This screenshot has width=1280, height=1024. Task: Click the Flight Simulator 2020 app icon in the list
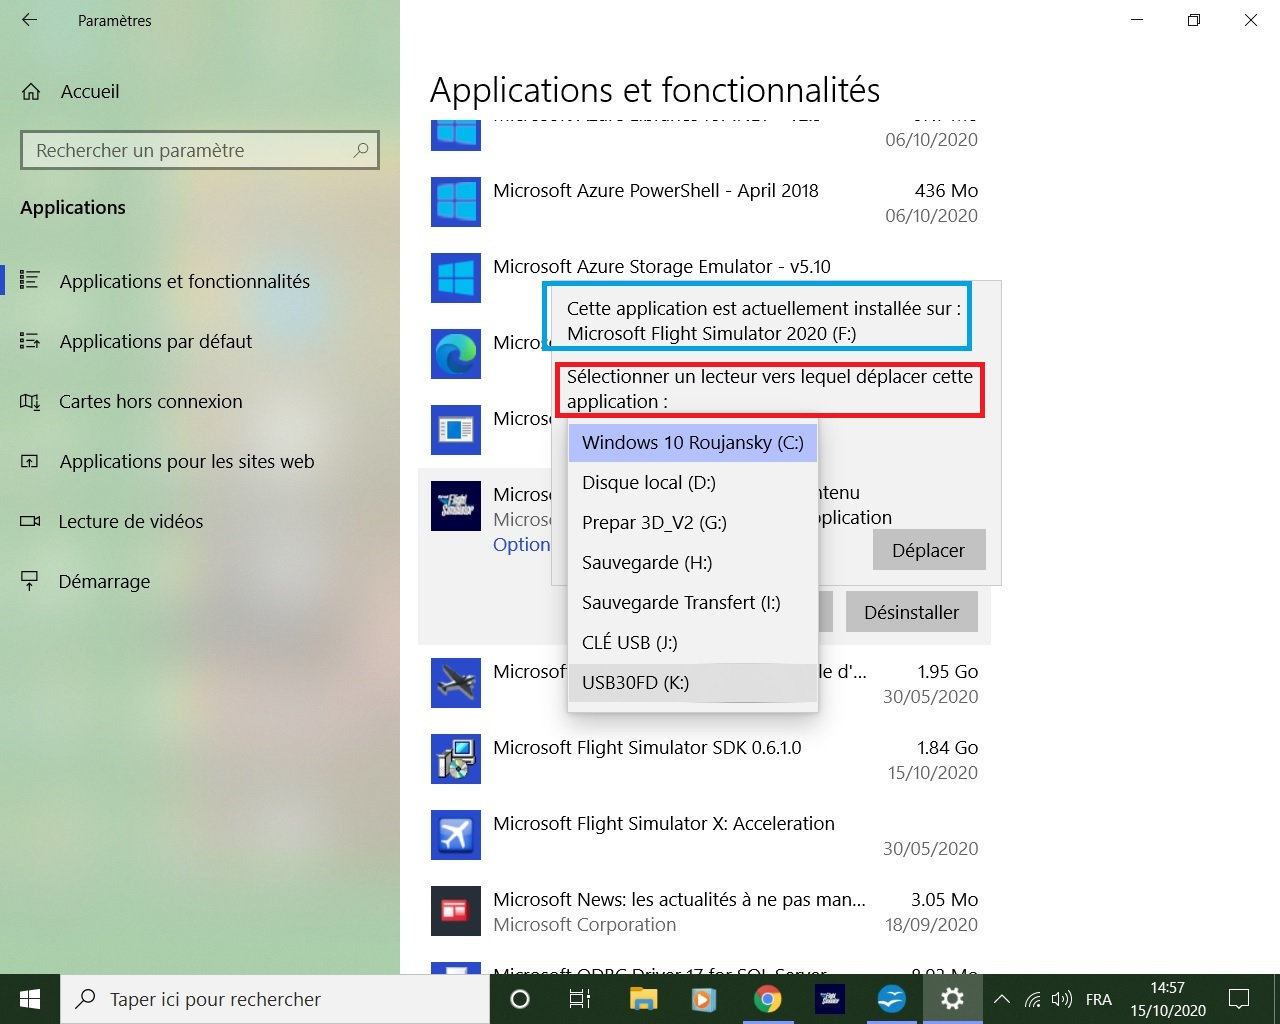(x=456, y=505)
